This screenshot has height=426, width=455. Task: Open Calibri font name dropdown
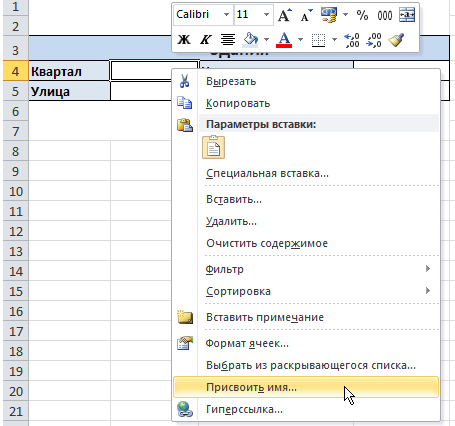pos(226,15)
